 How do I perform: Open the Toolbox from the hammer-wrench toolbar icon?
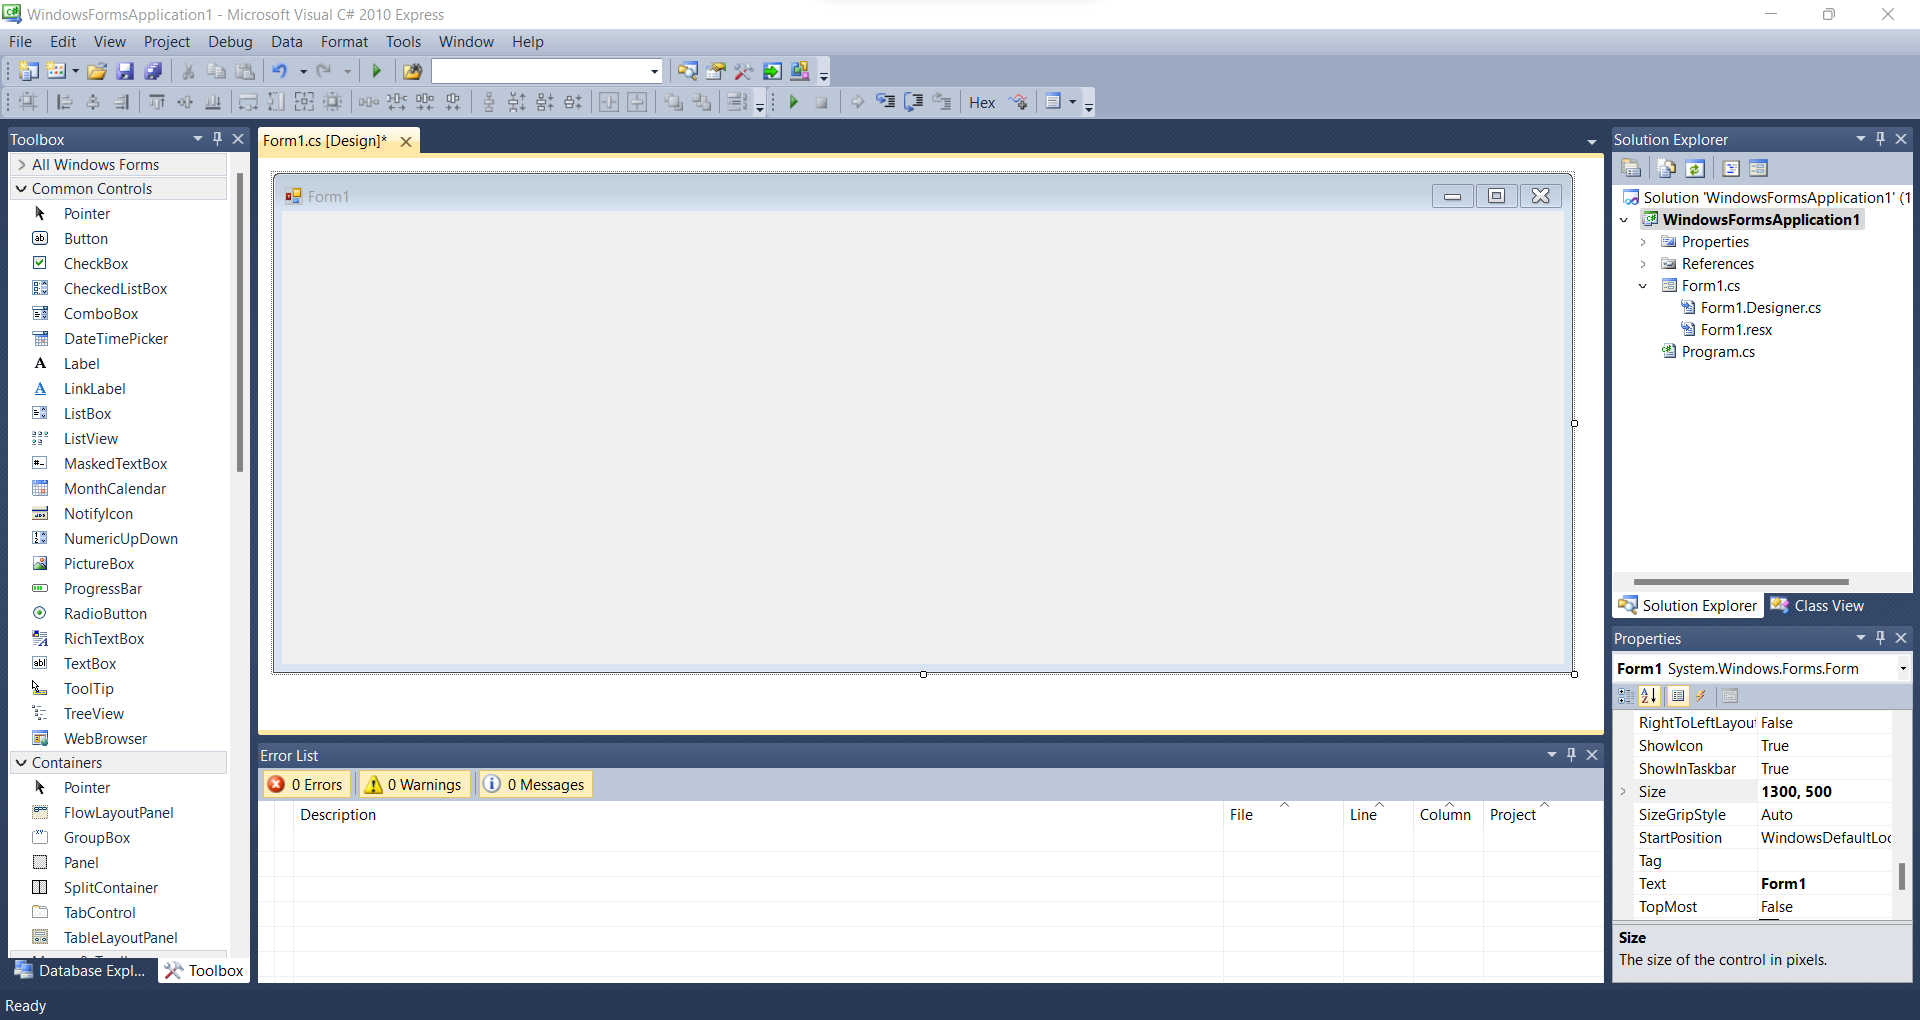(x=744, y=71)
